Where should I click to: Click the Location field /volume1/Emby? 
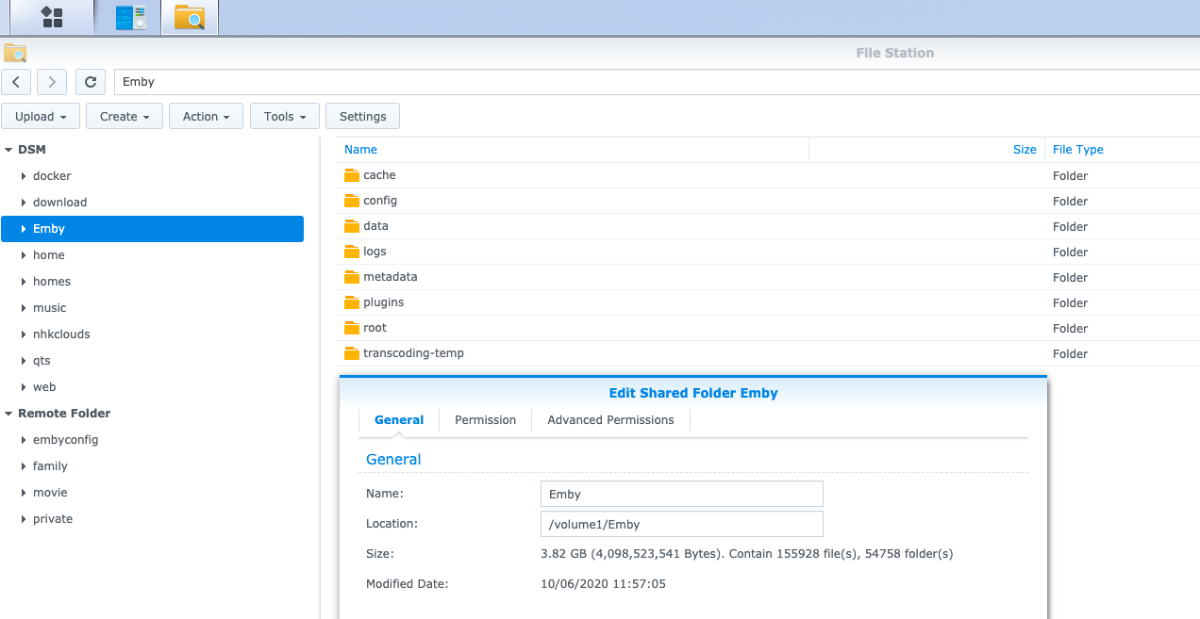[x=682, y=524]
